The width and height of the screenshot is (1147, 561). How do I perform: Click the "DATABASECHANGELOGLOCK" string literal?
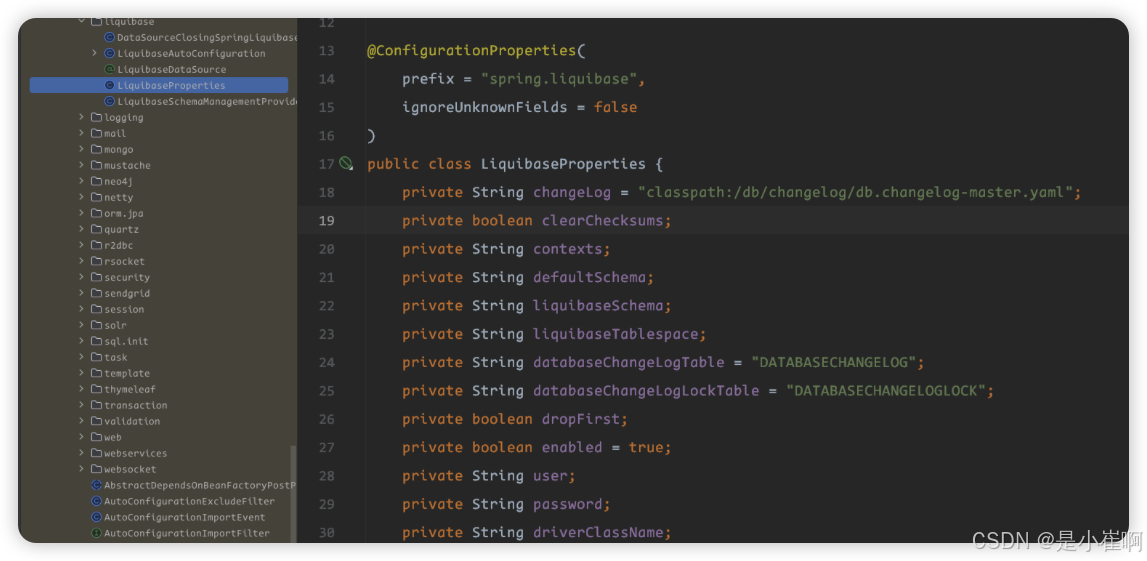point(887,391)
